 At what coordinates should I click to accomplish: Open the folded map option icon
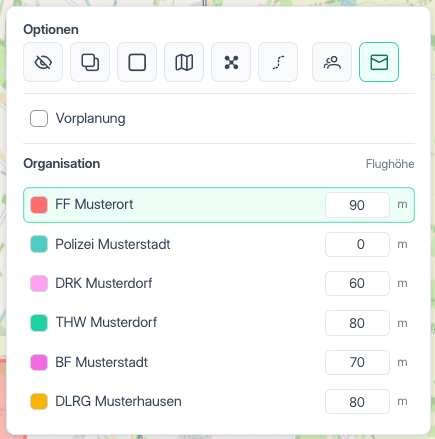[x=184, y=62]
